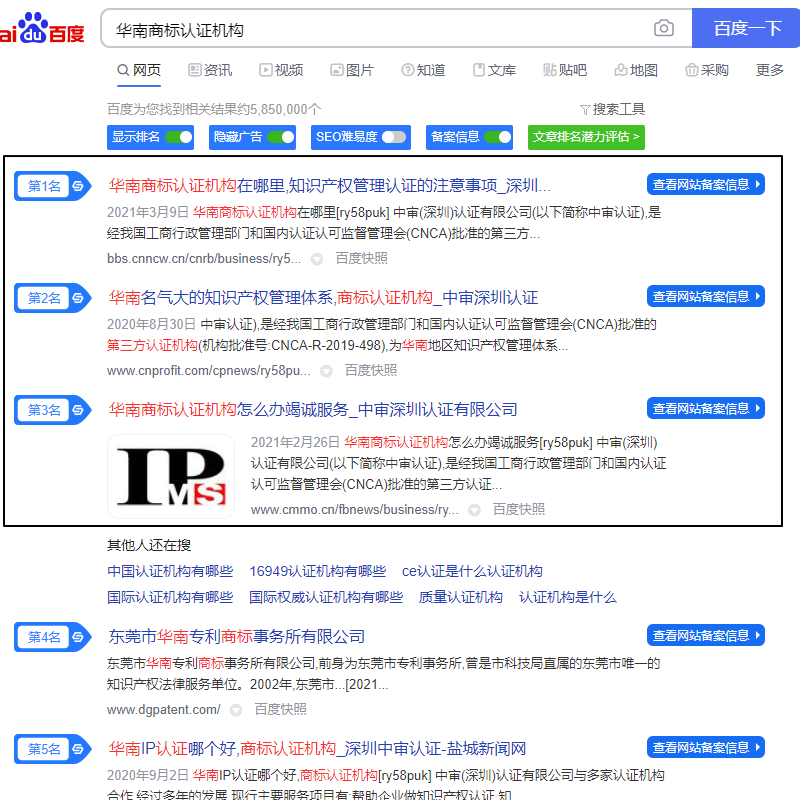Screen dimensions: 800x800
Task: Open 百度快照 for www.cnprofit.com result
Action: [x=370, y=371]
